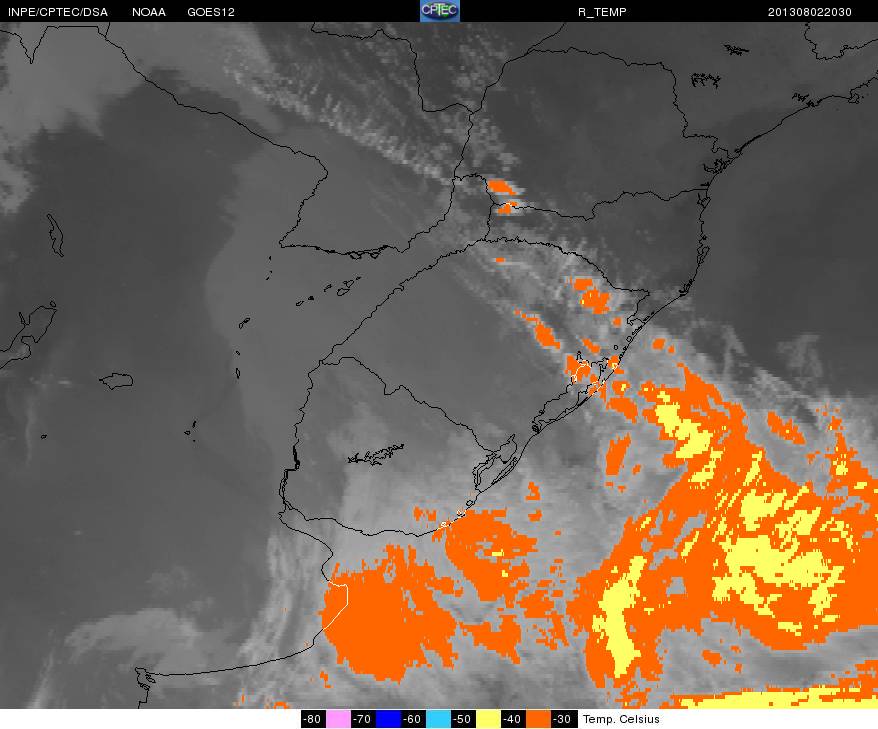Click the -30 legend value
This screenshot has height=729, width=878.
(x=563, y=719)
